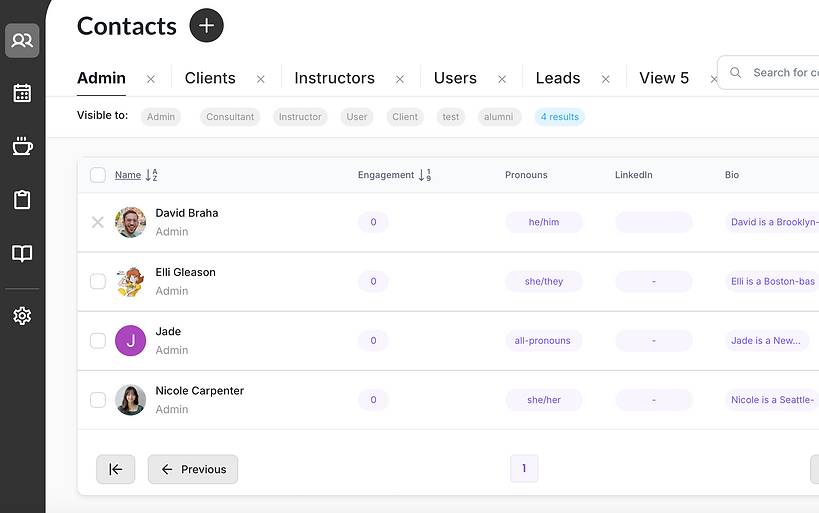This screenshot has height=513, width=819.
Task: Add new contact with plus button
Action: pyautogui.click(x=206, y=25)
